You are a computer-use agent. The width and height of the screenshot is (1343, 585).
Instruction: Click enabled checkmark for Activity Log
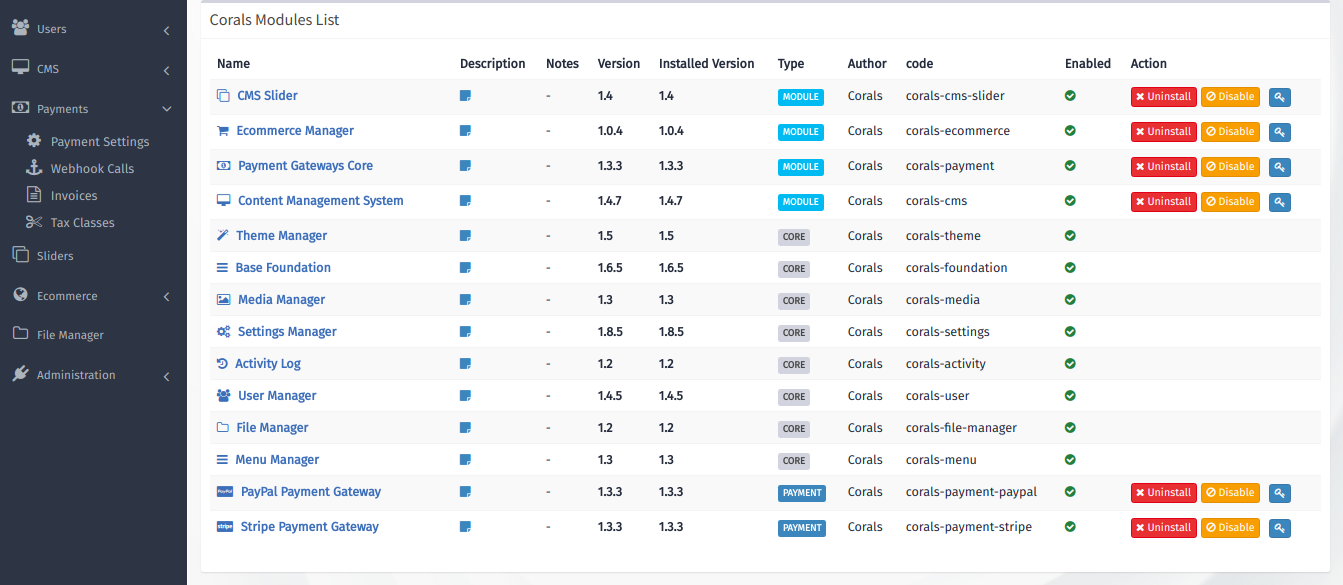click(1070, 364)
